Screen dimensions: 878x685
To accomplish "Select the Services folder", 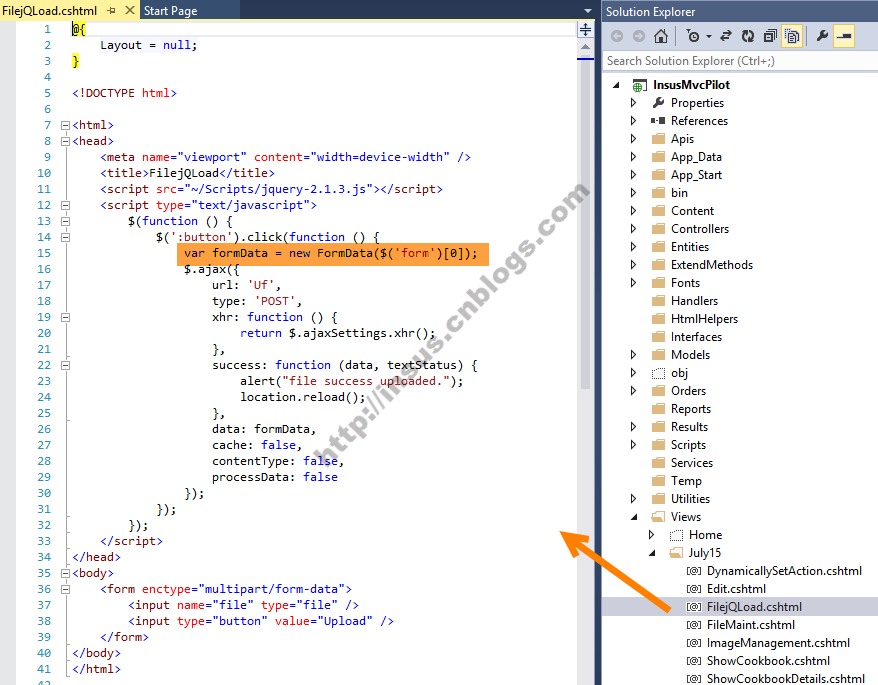I will pyautogui.click(x=692, y=463).
